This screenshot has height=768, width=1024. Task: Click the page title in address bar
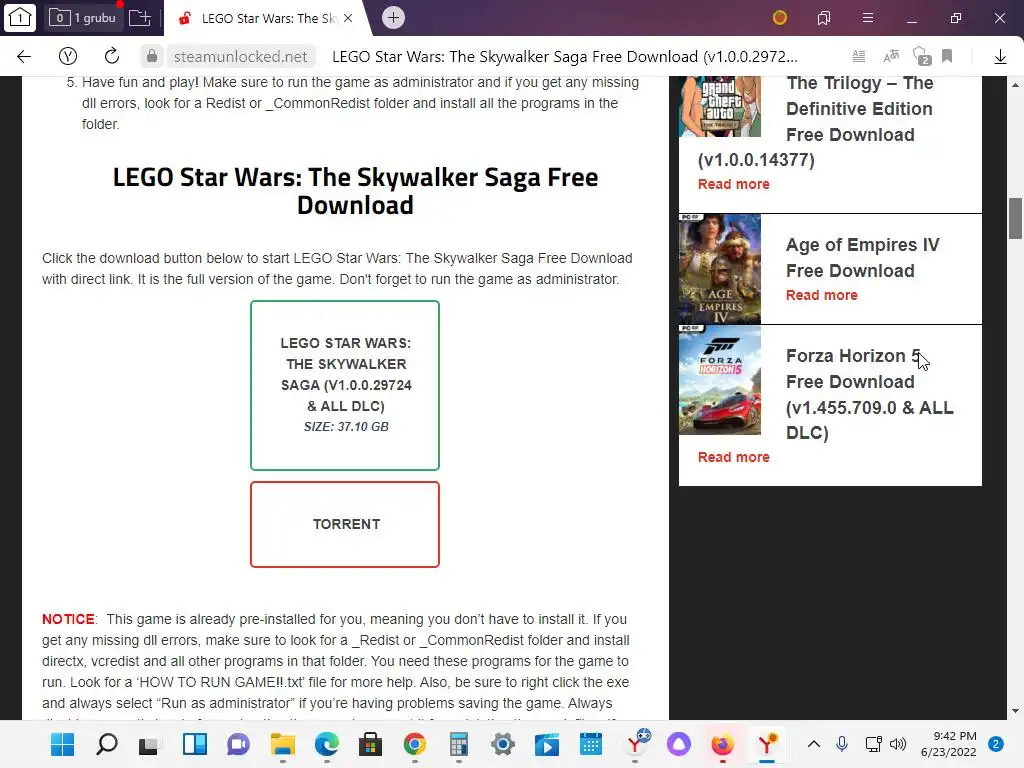click(x=565, y=57)
